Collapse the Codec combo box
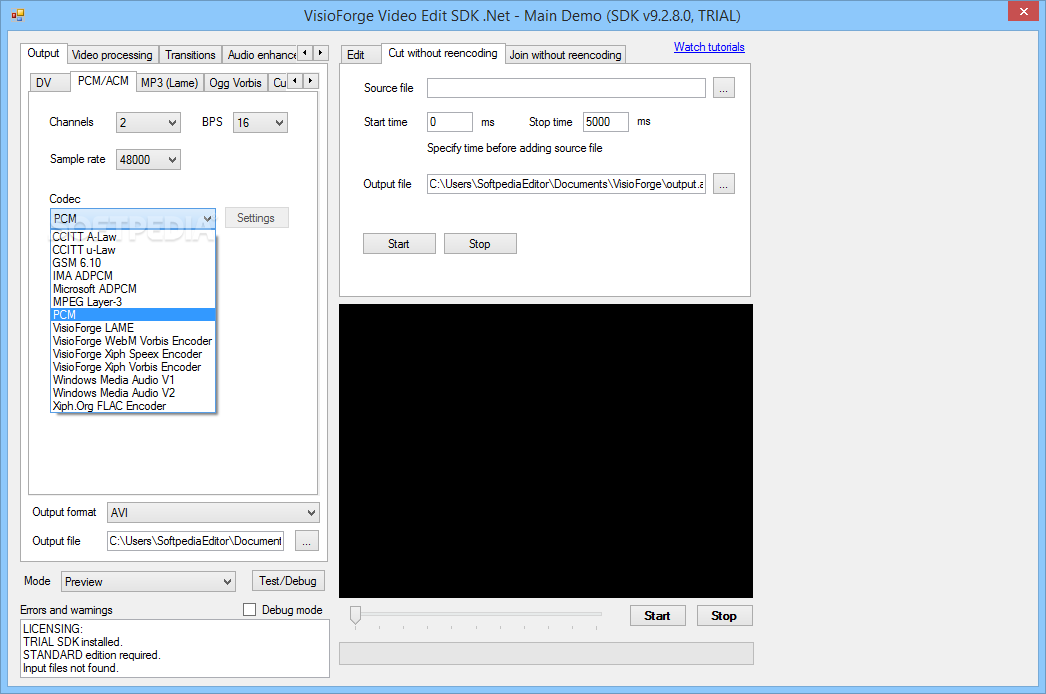 click(x=133, y=218)
